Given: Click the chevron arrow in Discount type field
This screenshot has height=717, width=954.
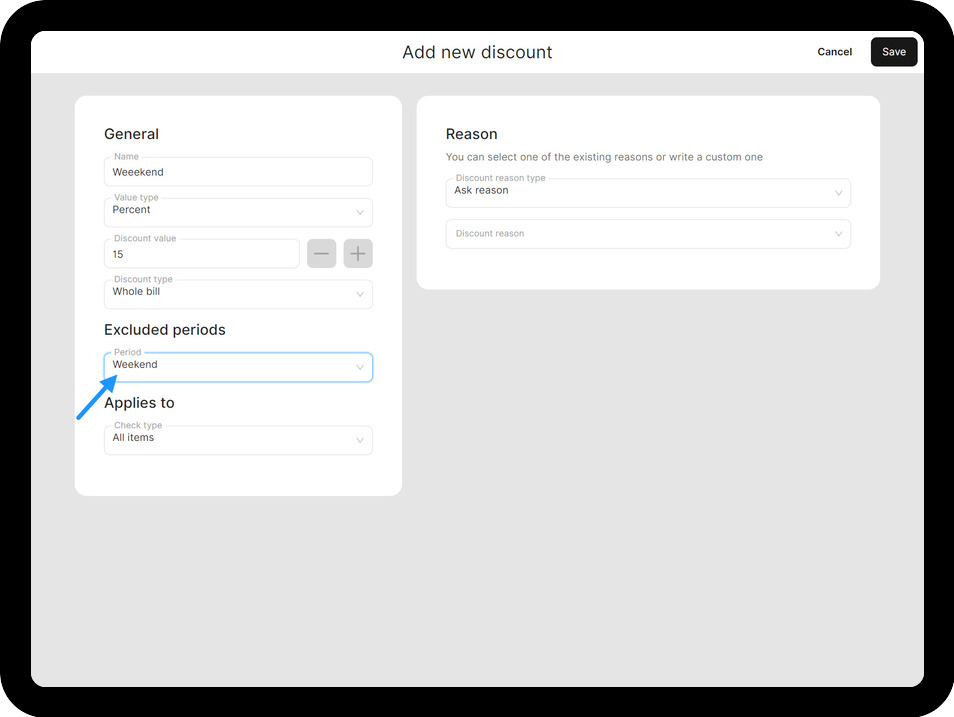Looking at the screenshot, I should point(360,295).
